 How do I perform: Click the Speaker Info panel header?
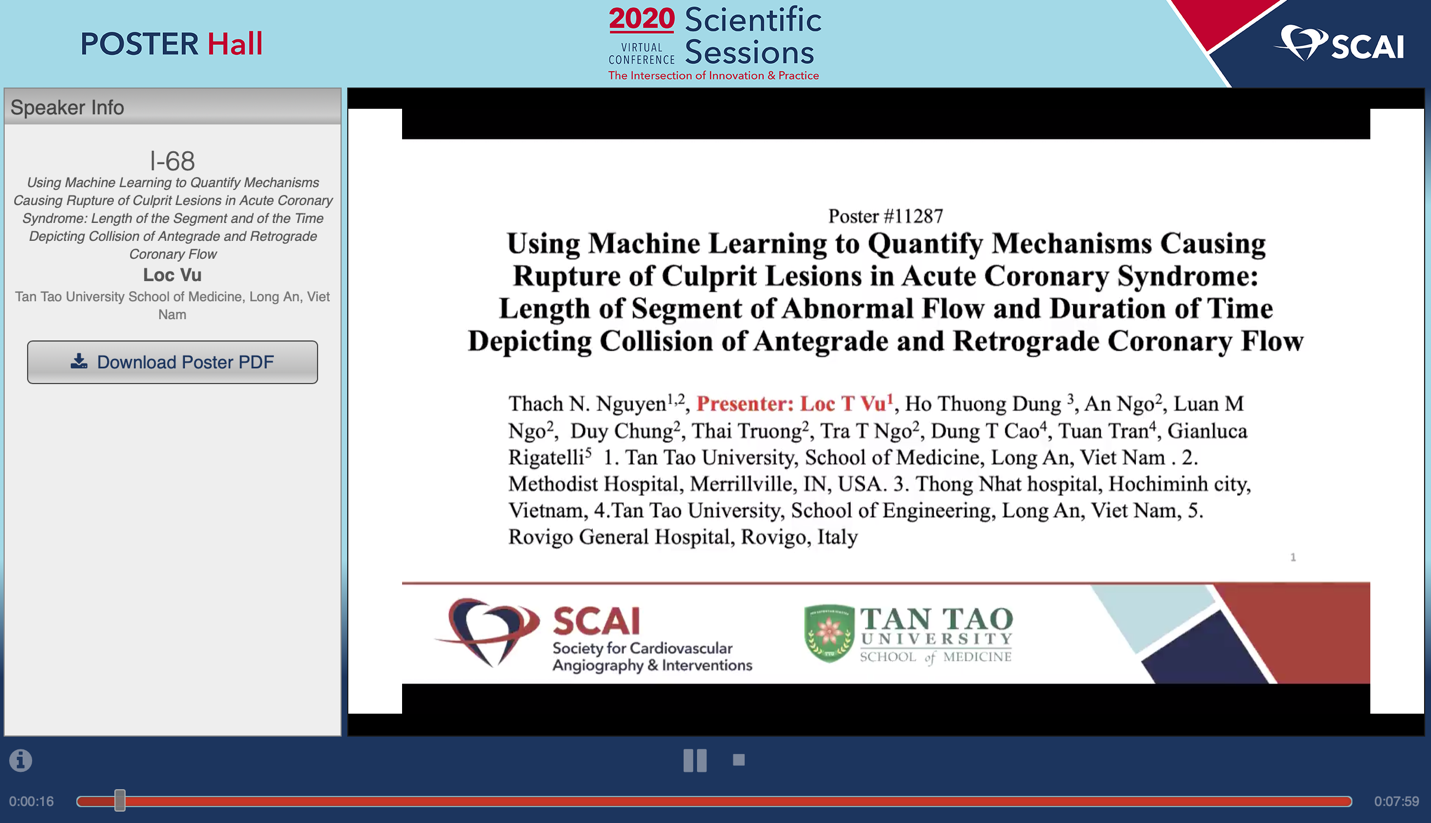(172, 107)
